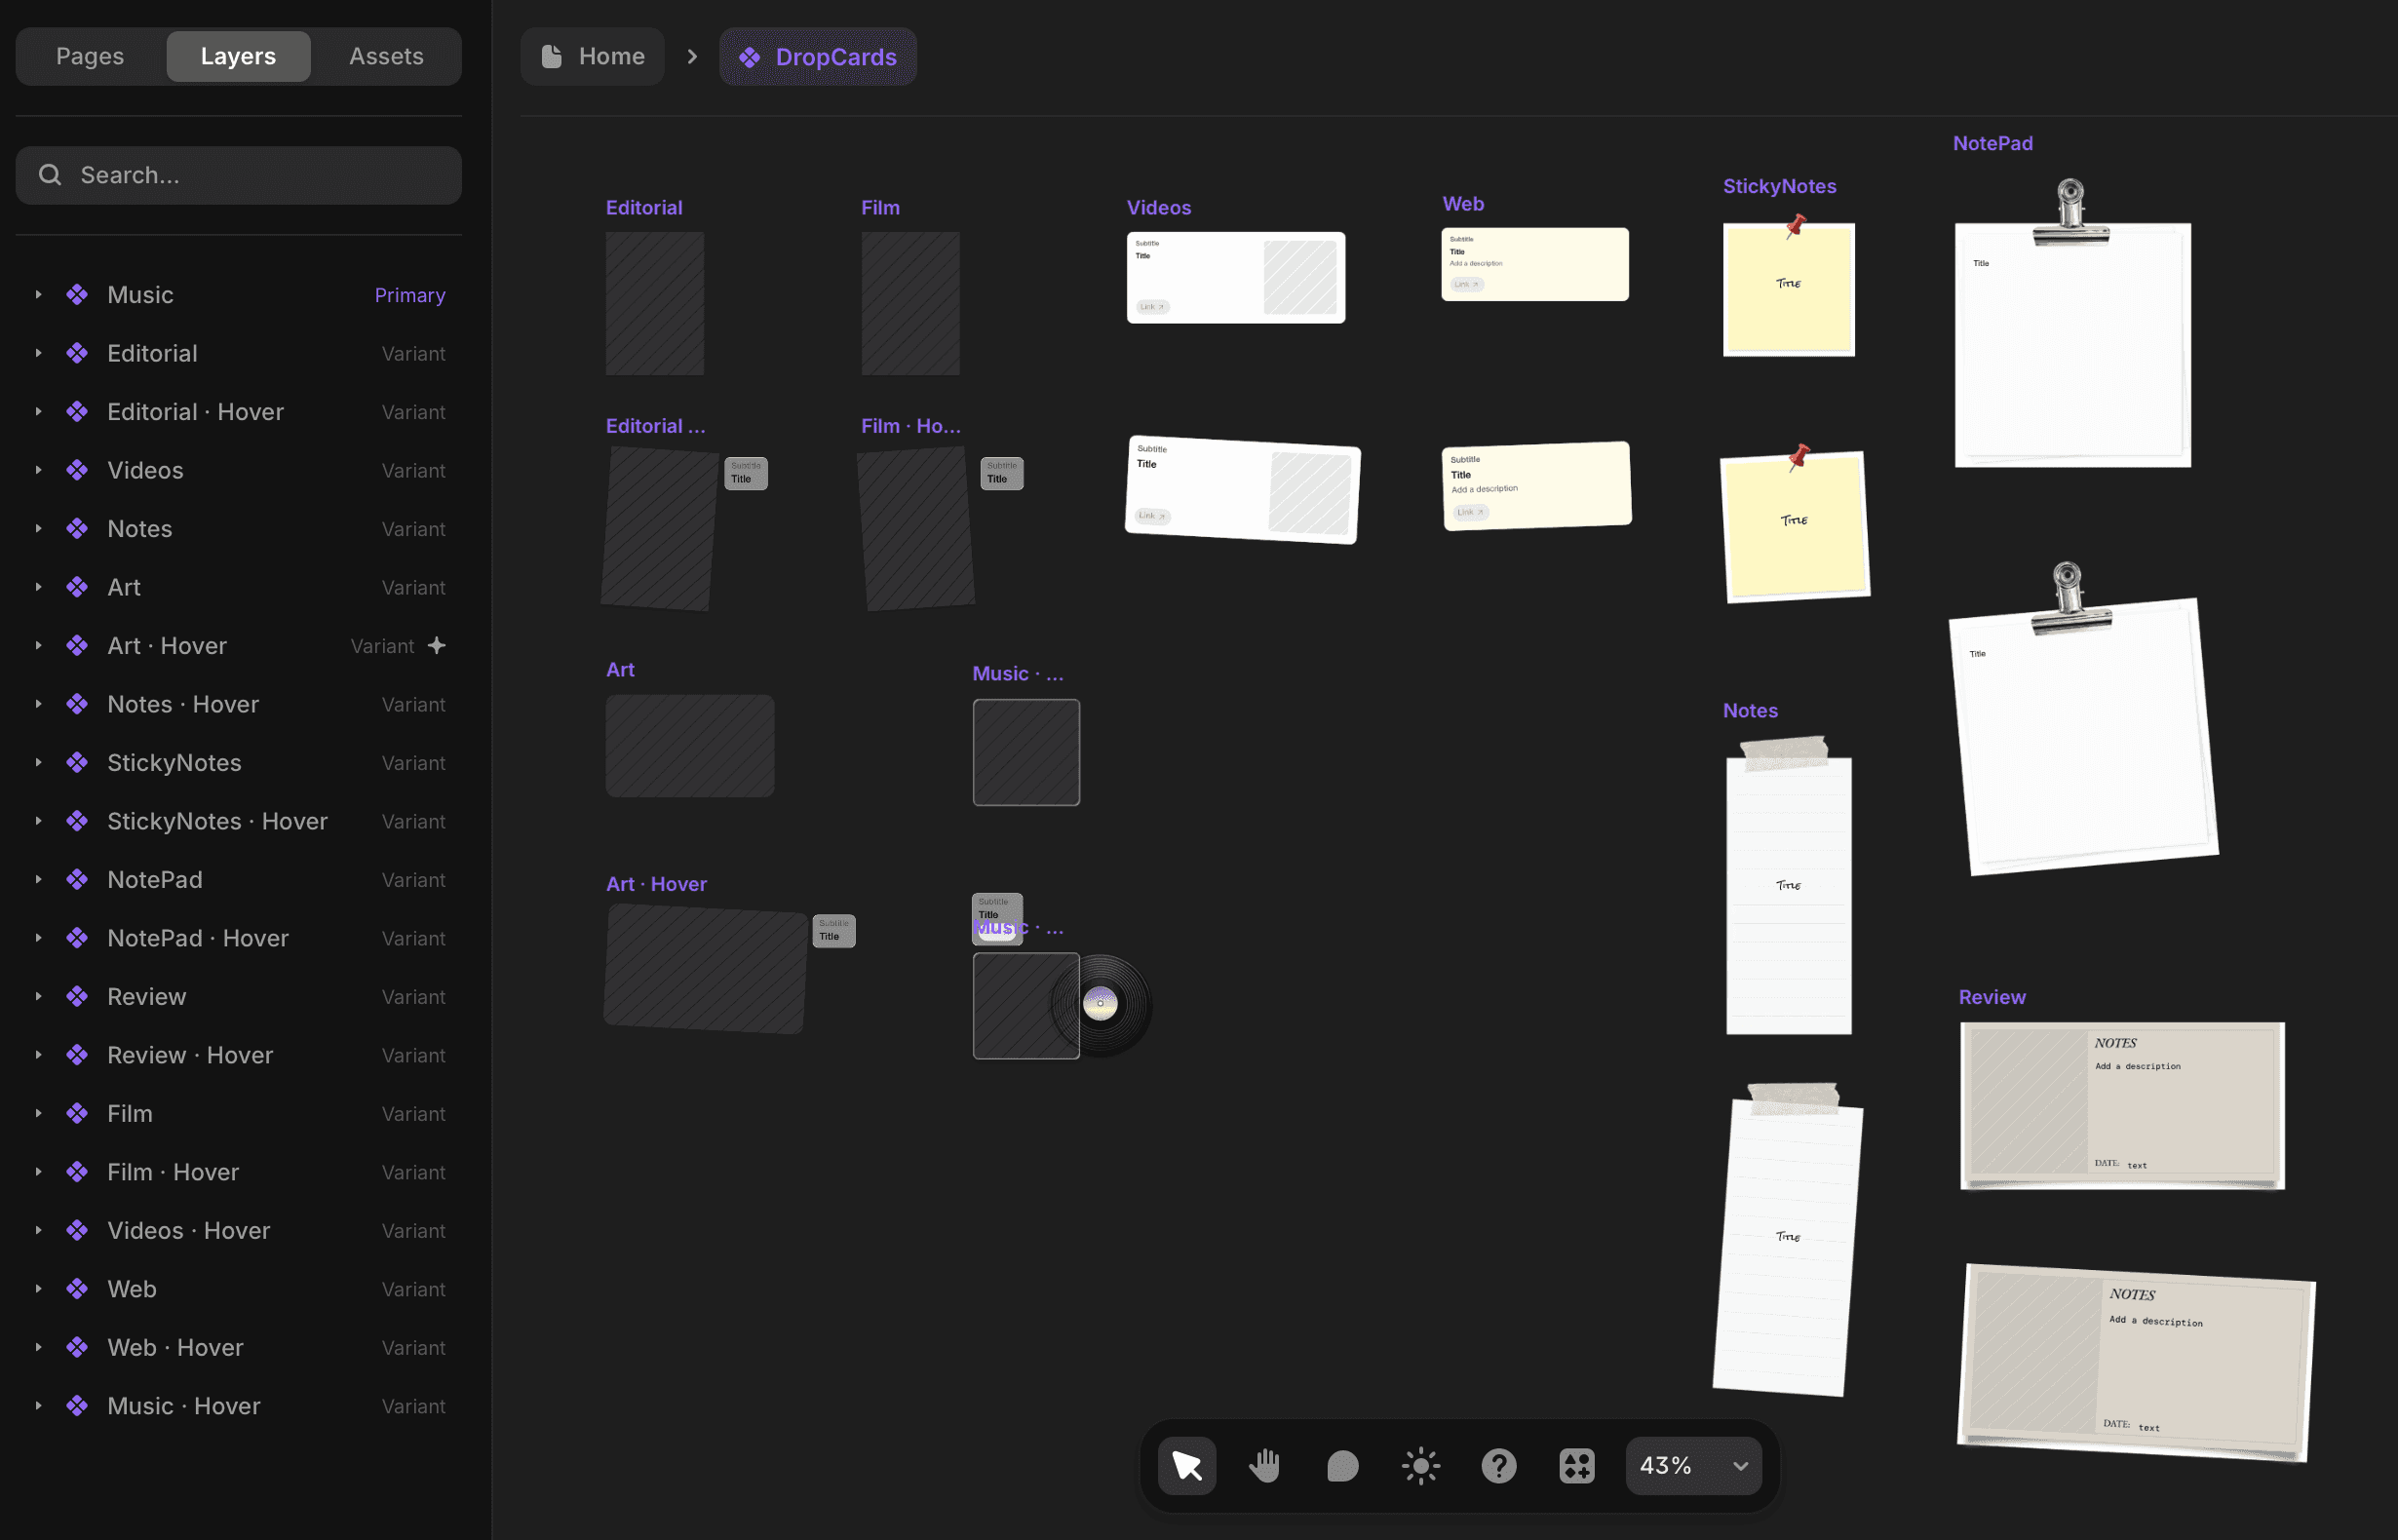Click the layers Search field
The image size is (2398, 1540).
click(x=240, y=176)
